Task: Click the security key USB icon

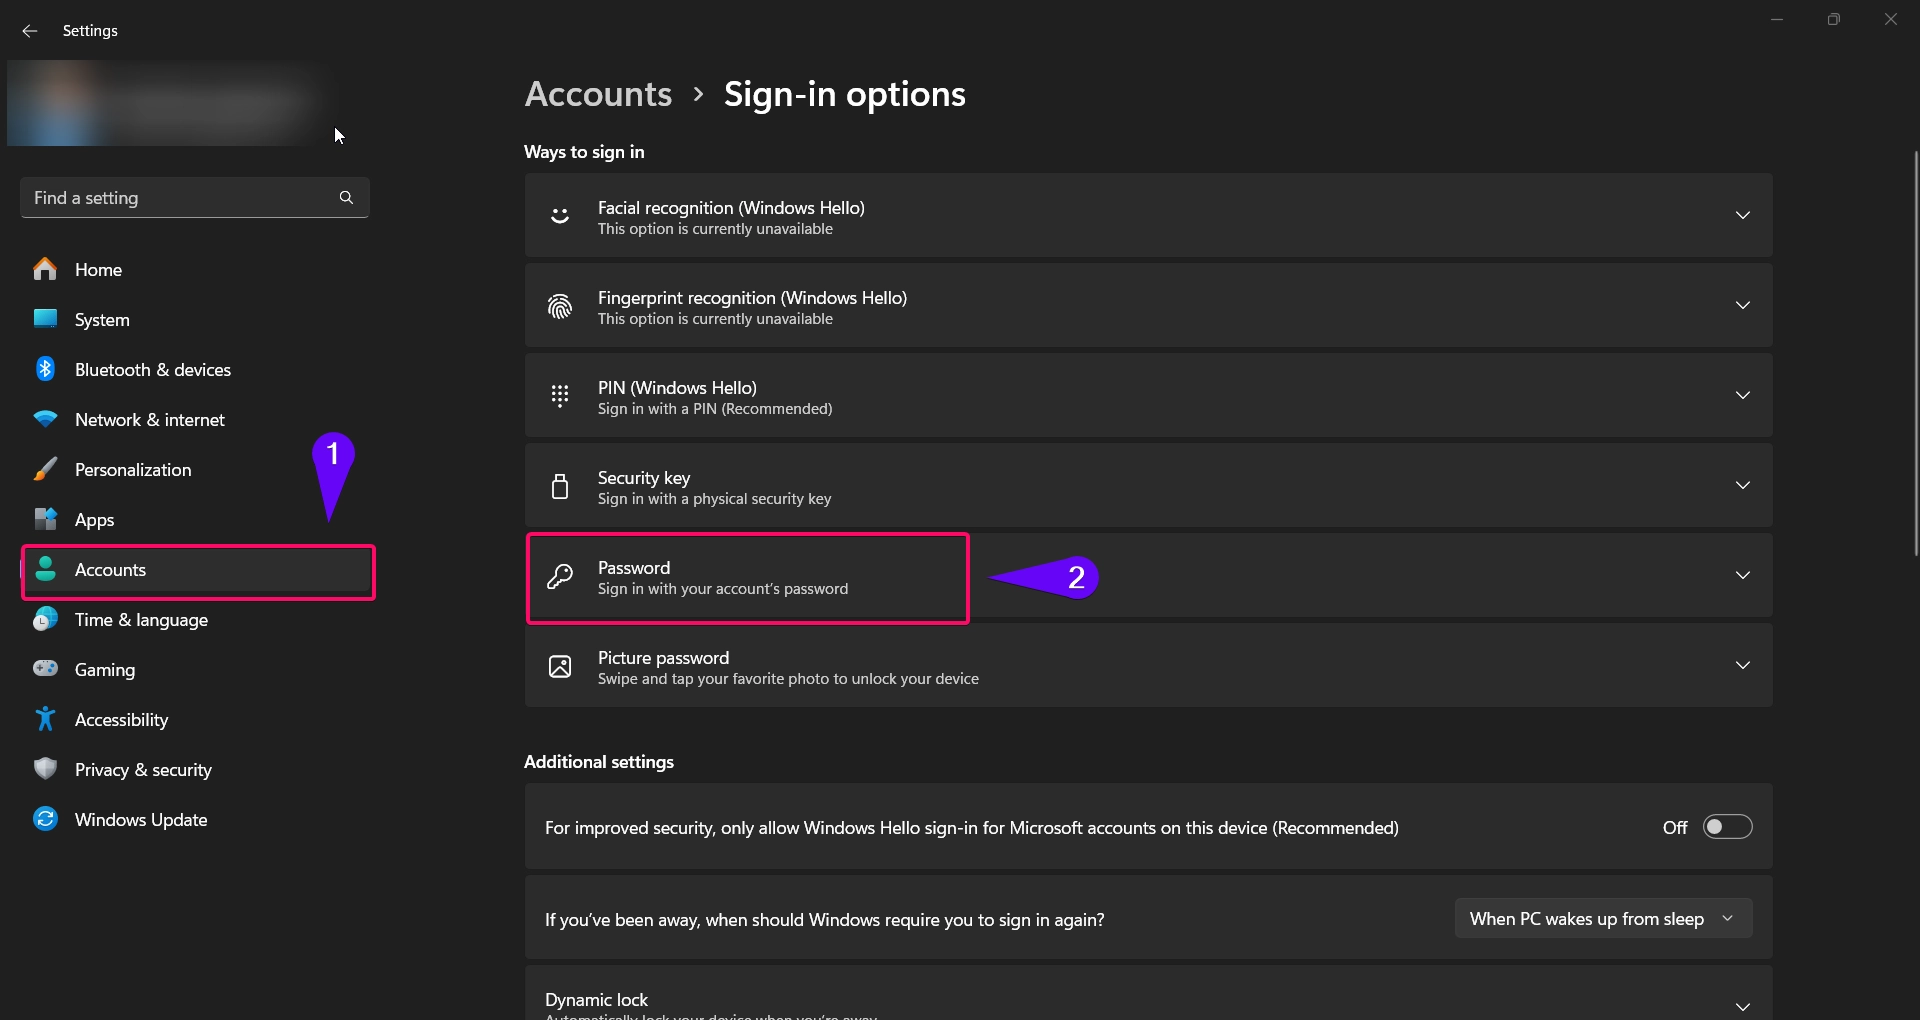Action: pyautogui.click(x=560, y=486)
